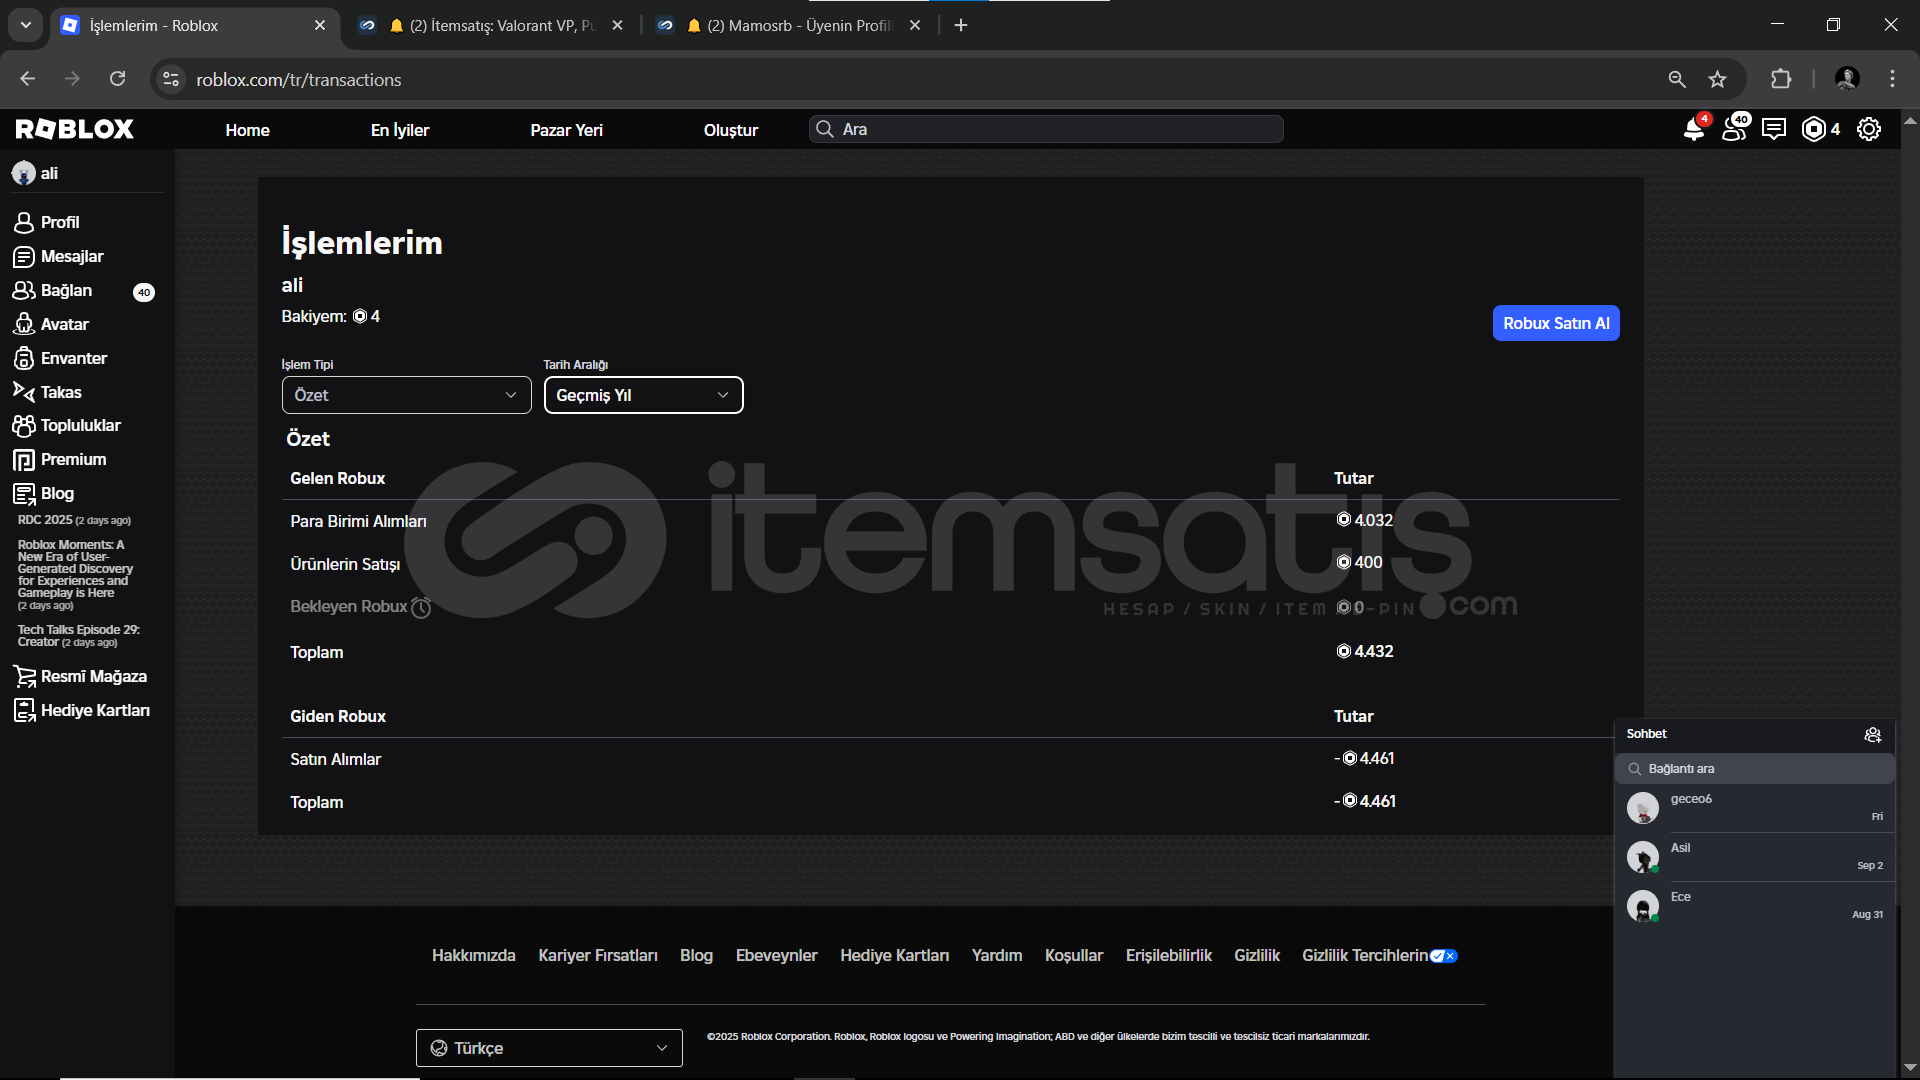Open Resmî Mağaza from the sidebar
The height and width of the screenshot is (1080, 1920).
coord(80,676)
